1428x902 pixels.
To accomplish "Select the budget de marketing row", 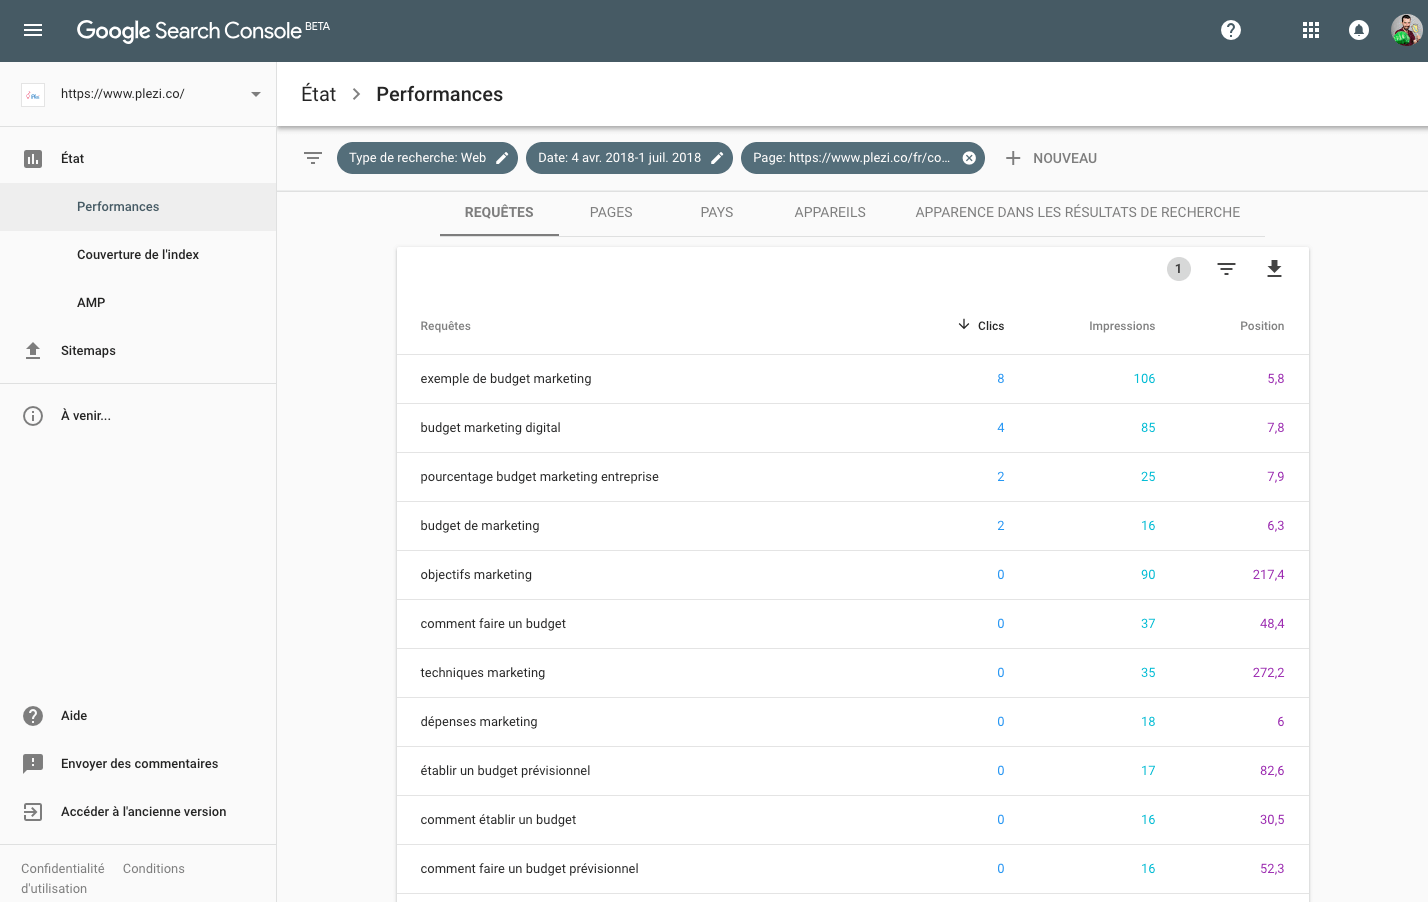I will pyautogui.click(x=853, y=526).
